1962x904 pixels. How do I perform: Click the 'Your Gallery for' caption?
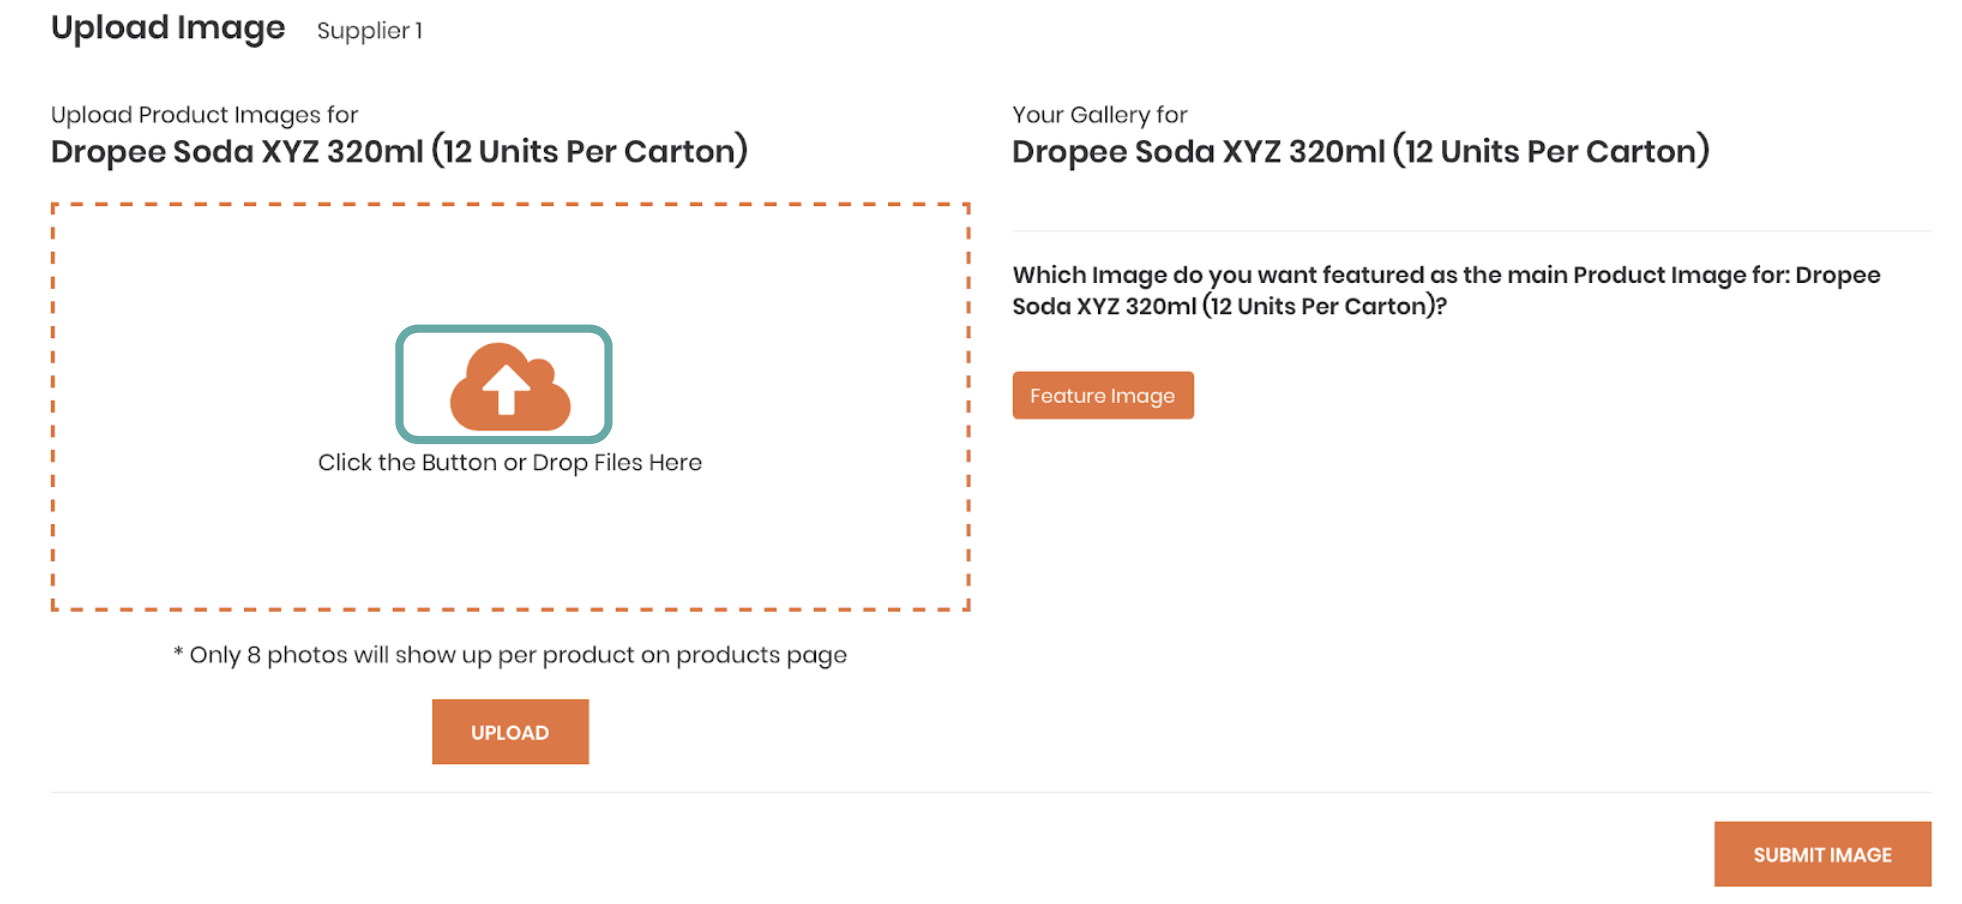pos(1100,115)
